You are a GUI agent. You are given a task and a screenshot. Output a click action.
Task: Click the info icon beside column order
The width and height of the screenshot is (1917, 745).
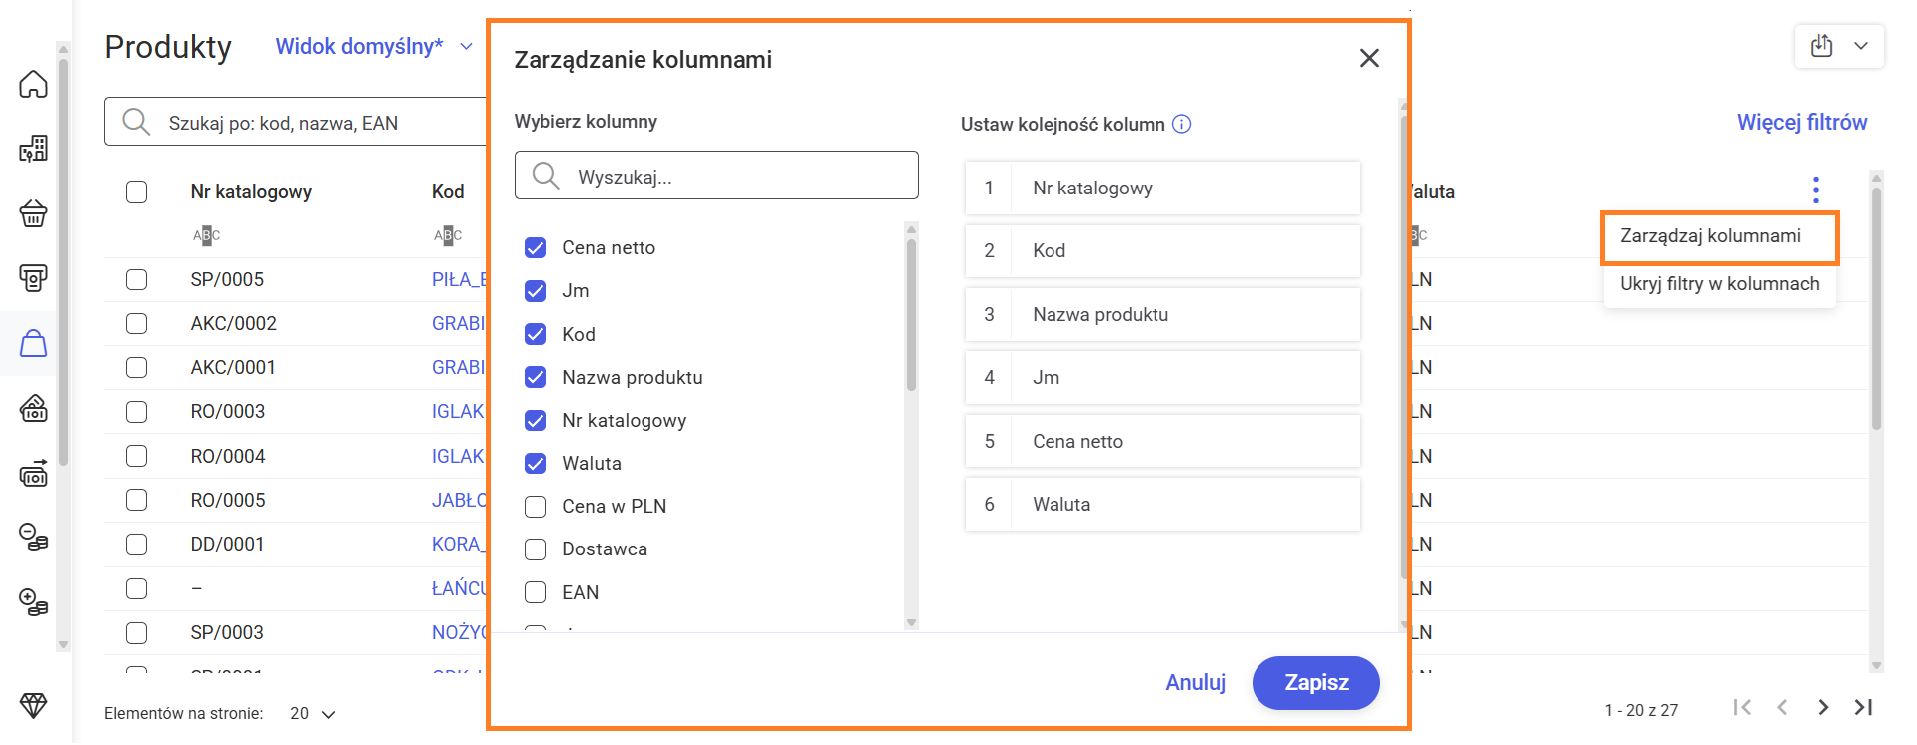click(1181, 124)
